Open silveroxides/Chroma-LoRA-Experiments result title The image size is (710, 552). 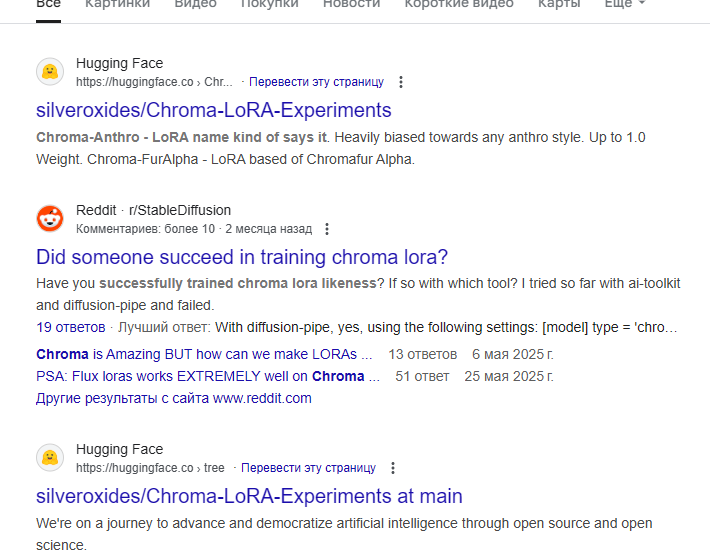[x=213, y=110]
